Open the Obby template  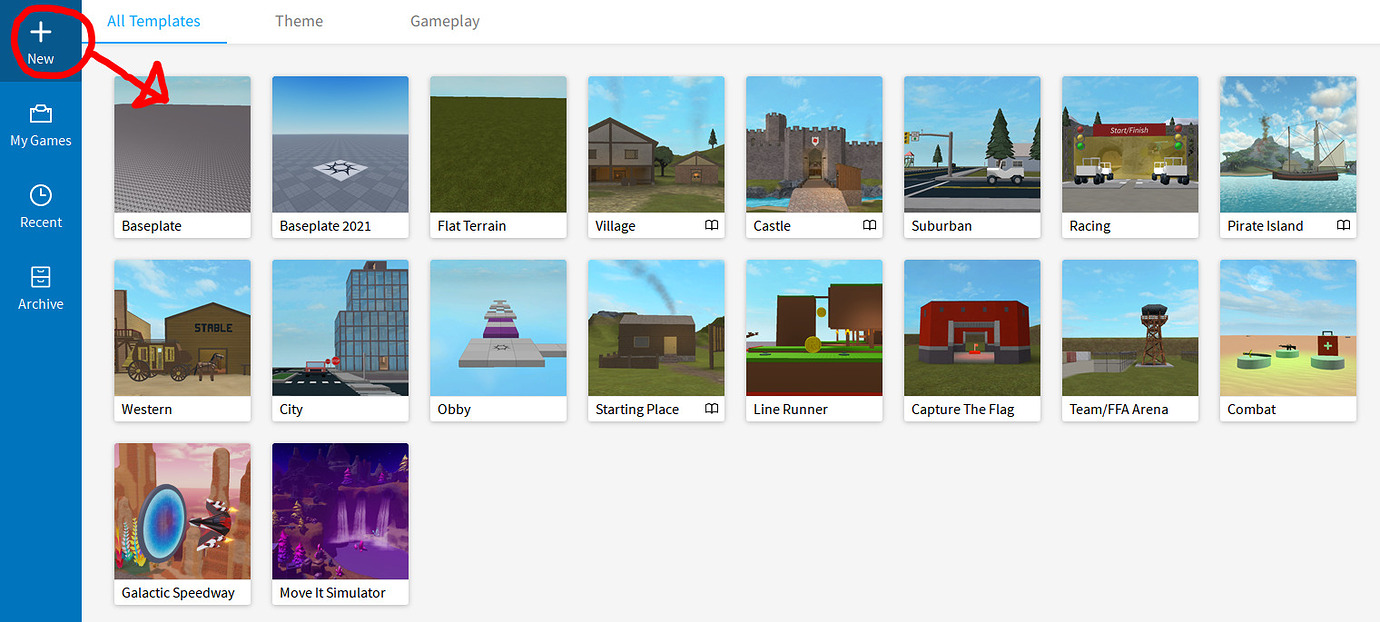tap(498, 327)
